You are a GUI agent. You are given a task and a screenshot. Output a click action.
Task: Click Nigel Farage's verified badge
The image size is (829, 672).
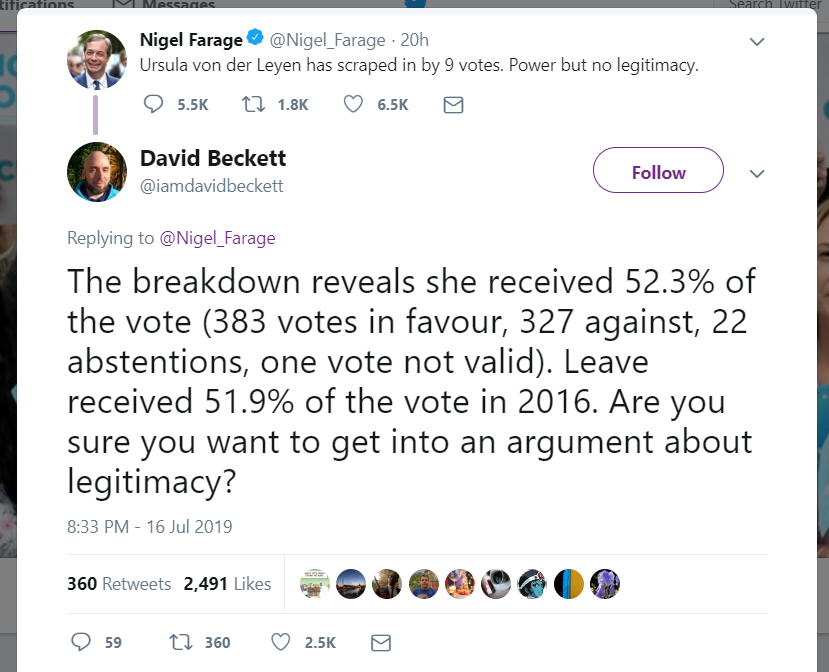(256, 40)
